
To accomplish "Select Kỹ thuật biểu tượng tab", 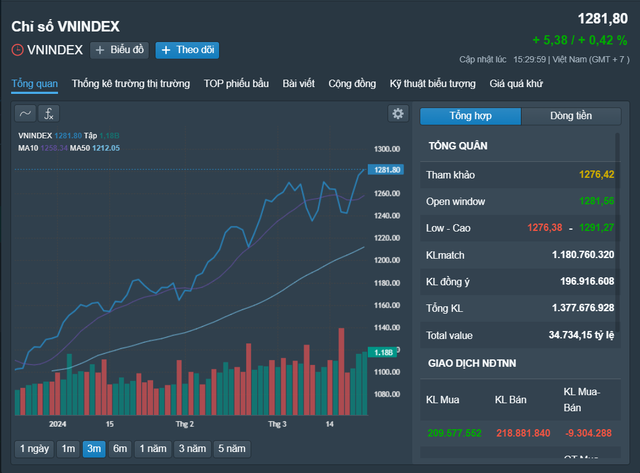I will [x=433, y=84].
